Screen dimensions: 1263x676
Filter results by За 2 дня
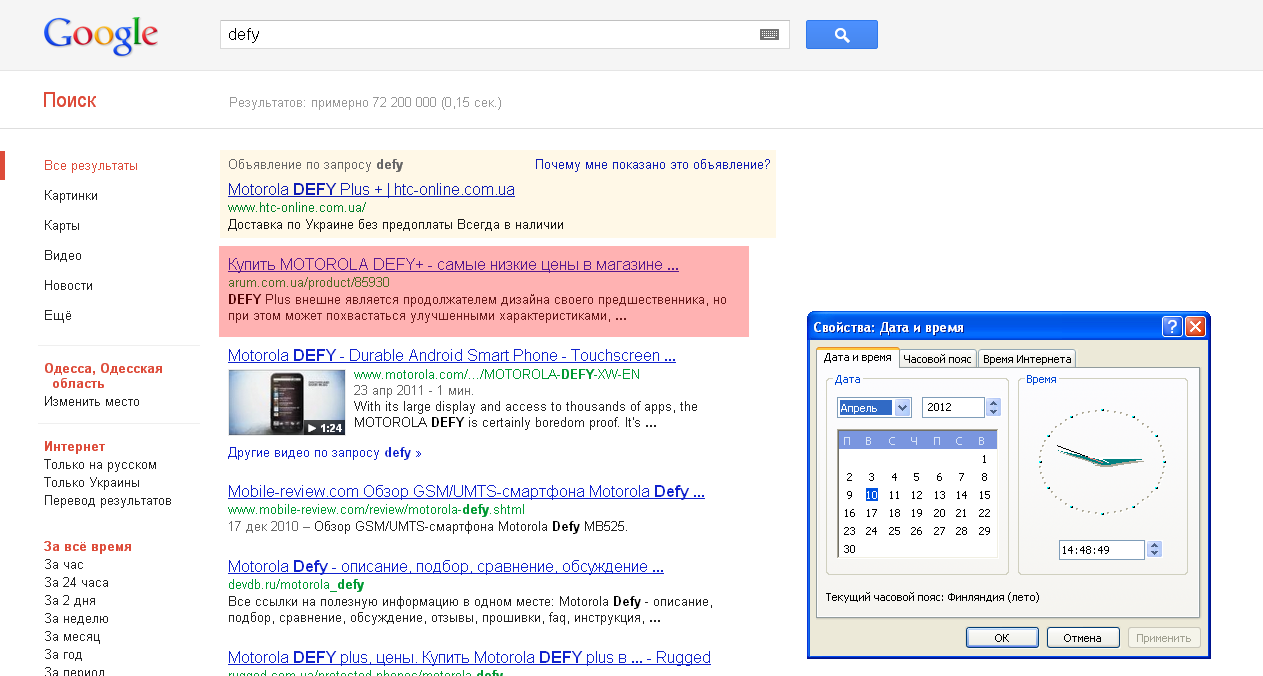[x=70, y=601]
